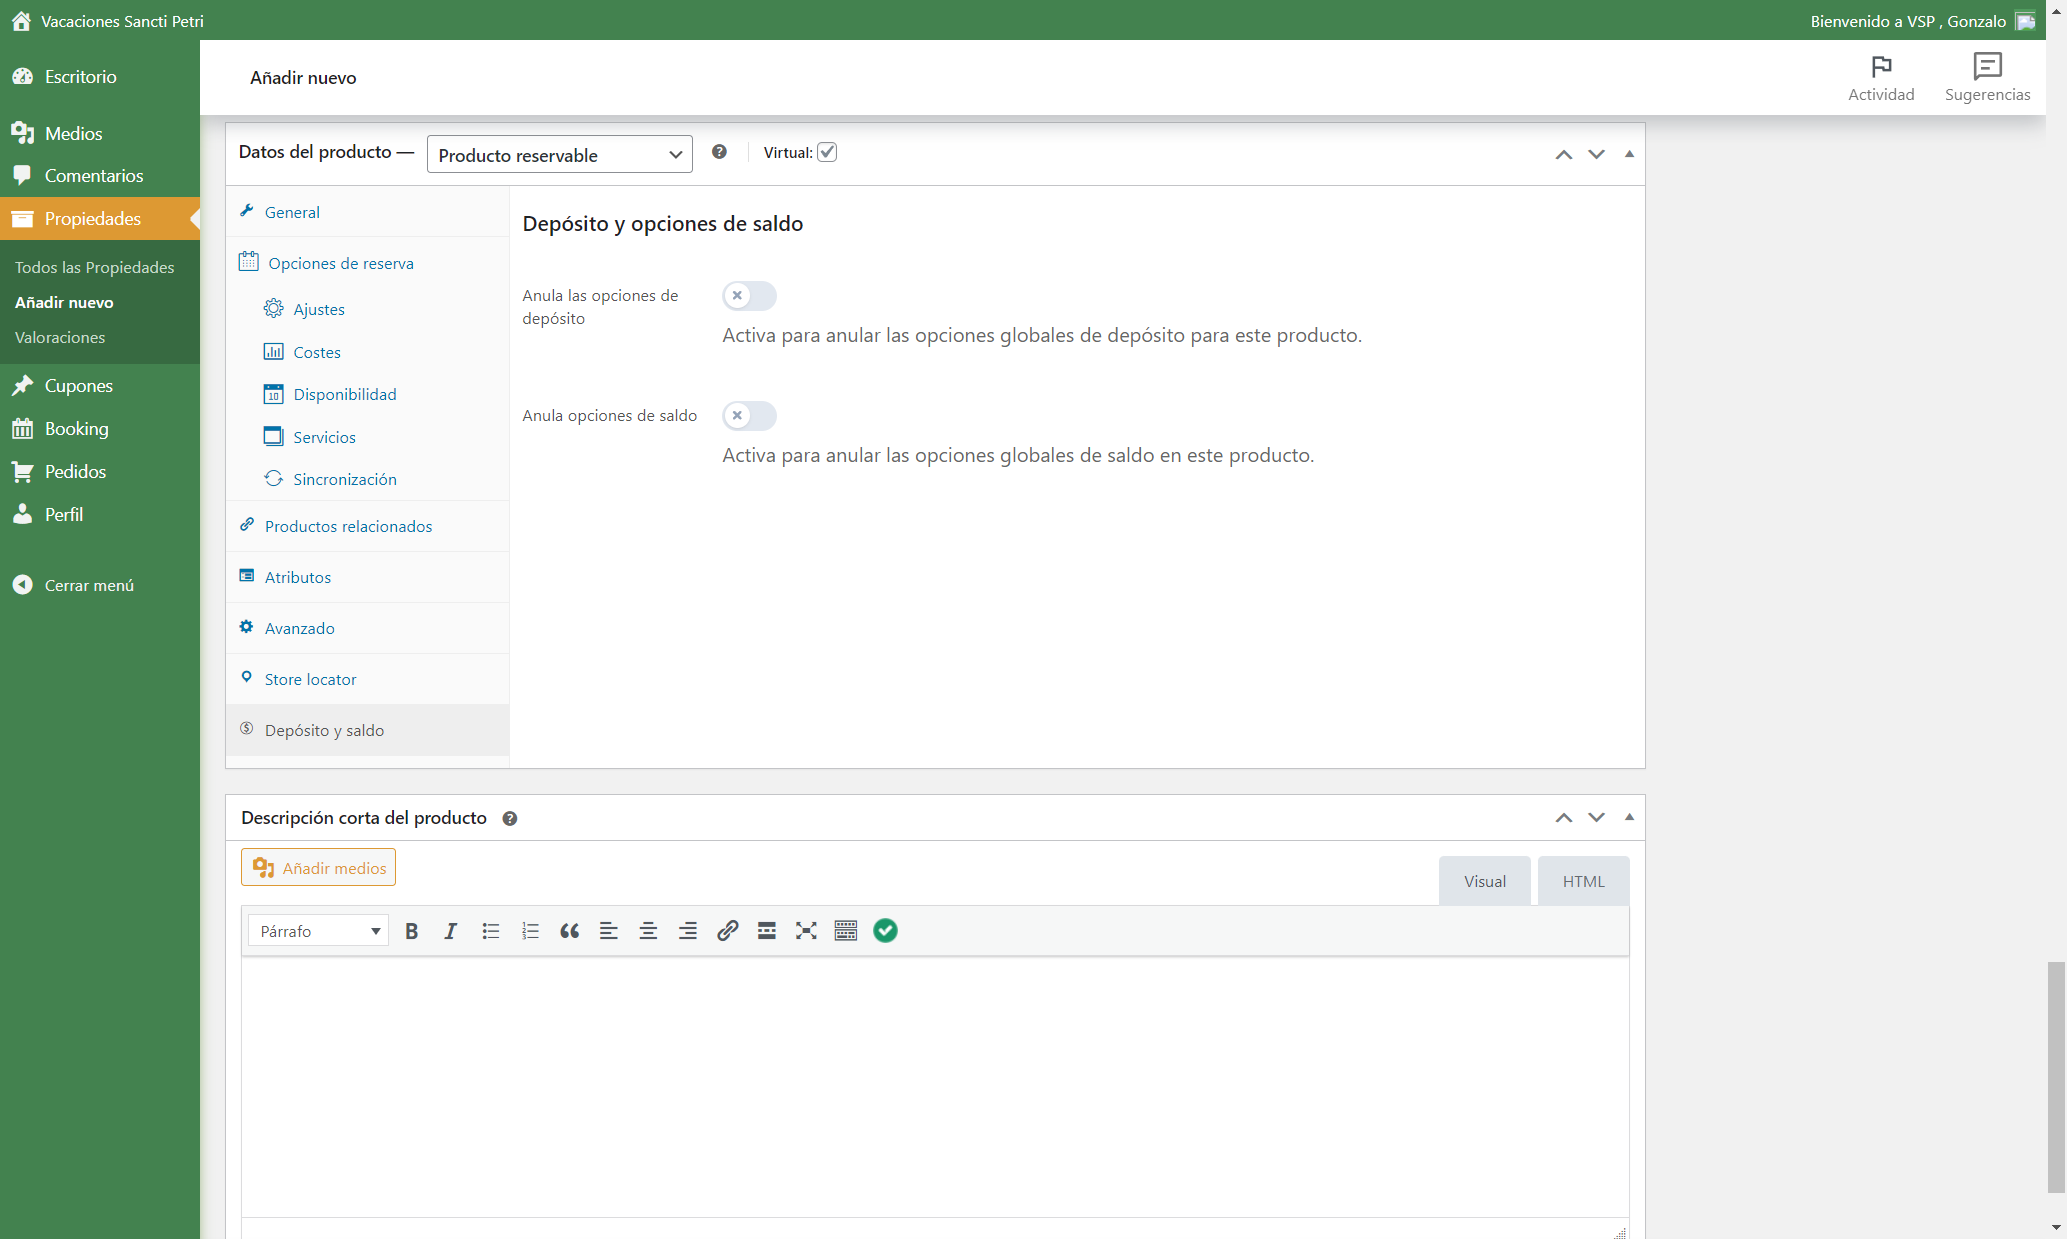The image size is (2067, 1239).
Task: Open the Párrafo format dropdown
Action: (318, 931)
